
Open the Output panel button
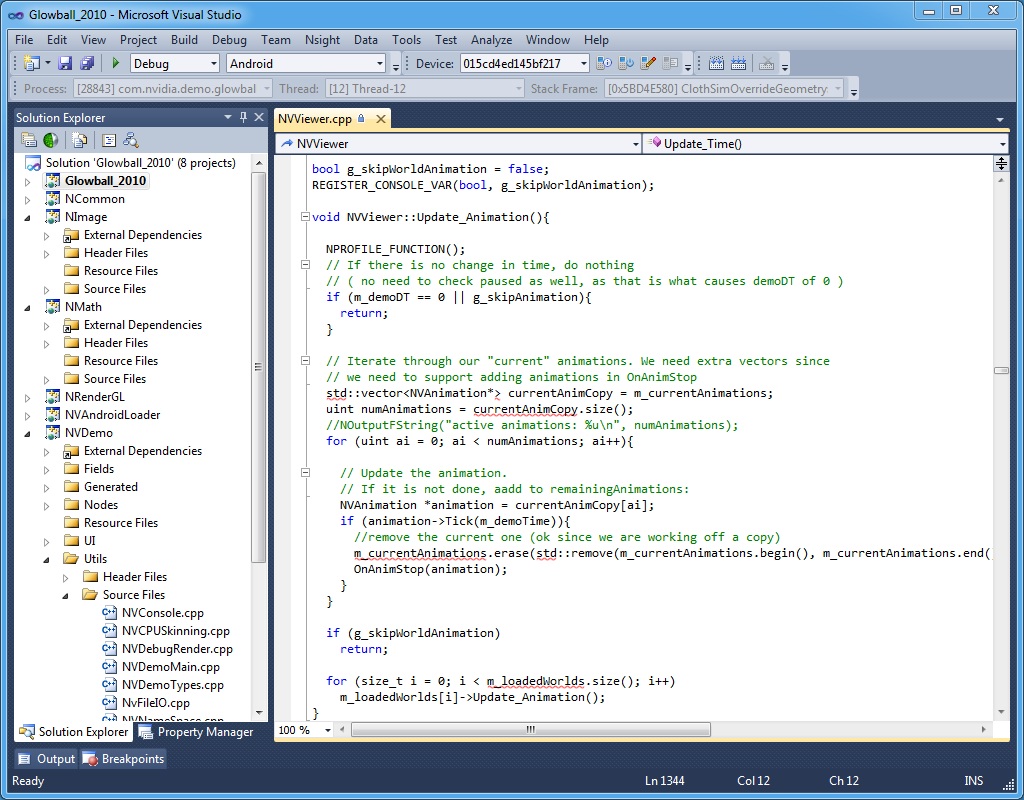click(46, 759)
